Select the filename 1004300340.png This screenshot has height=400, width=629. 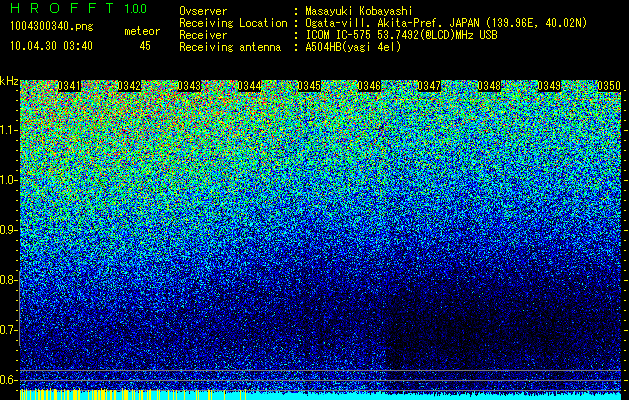coord(52,27)
